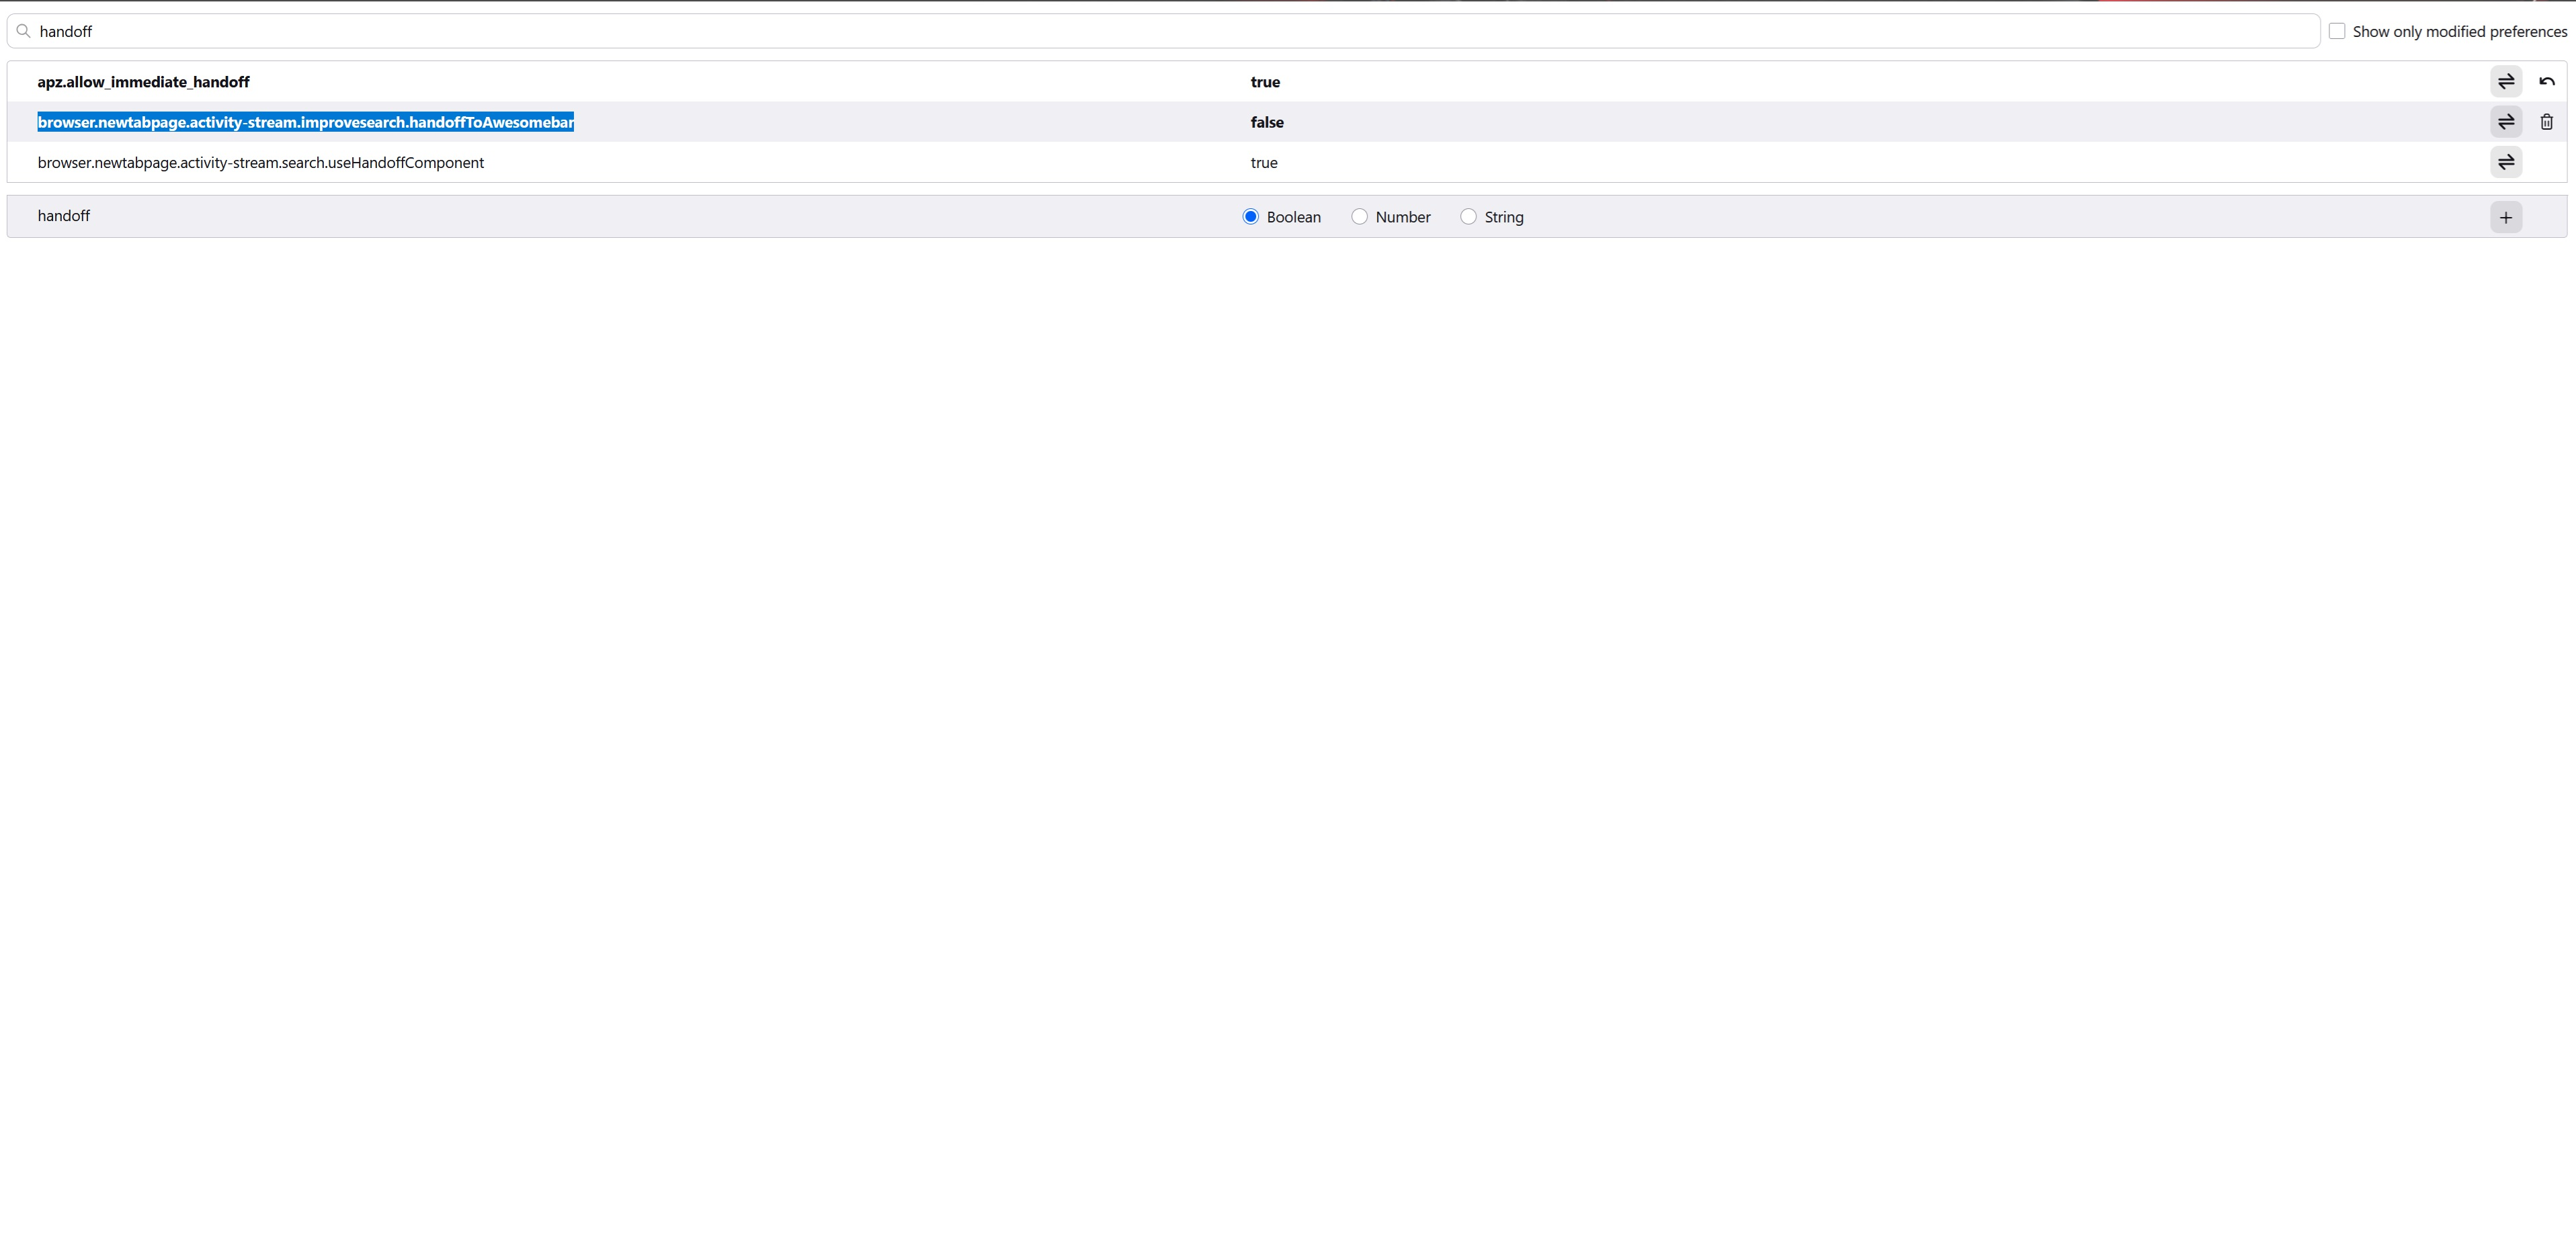Focus the preference search field
The width and height of the screenshot is (2576, 1260).
1160,31
